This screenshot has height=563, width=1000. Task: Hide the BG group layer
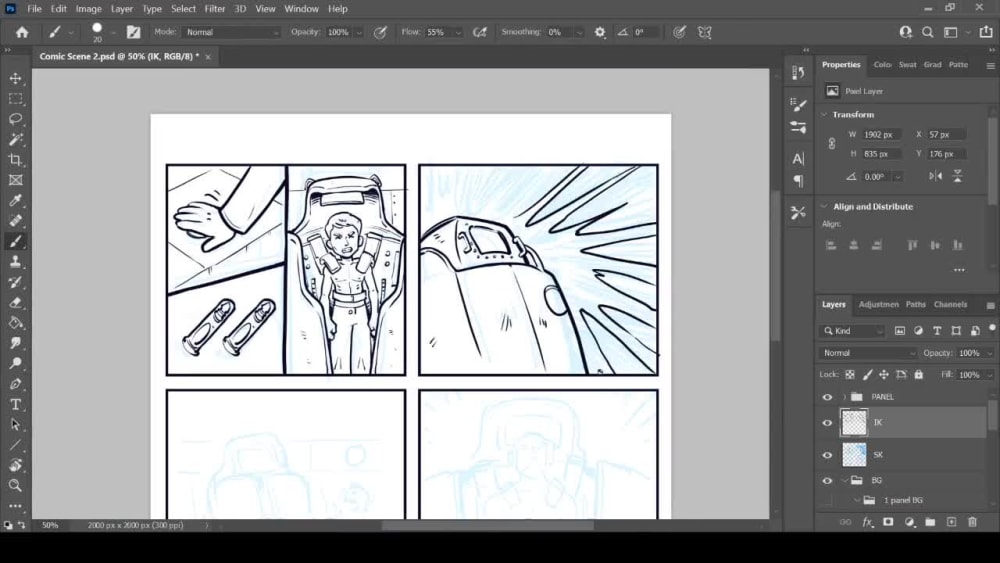(x=827, y=481)
